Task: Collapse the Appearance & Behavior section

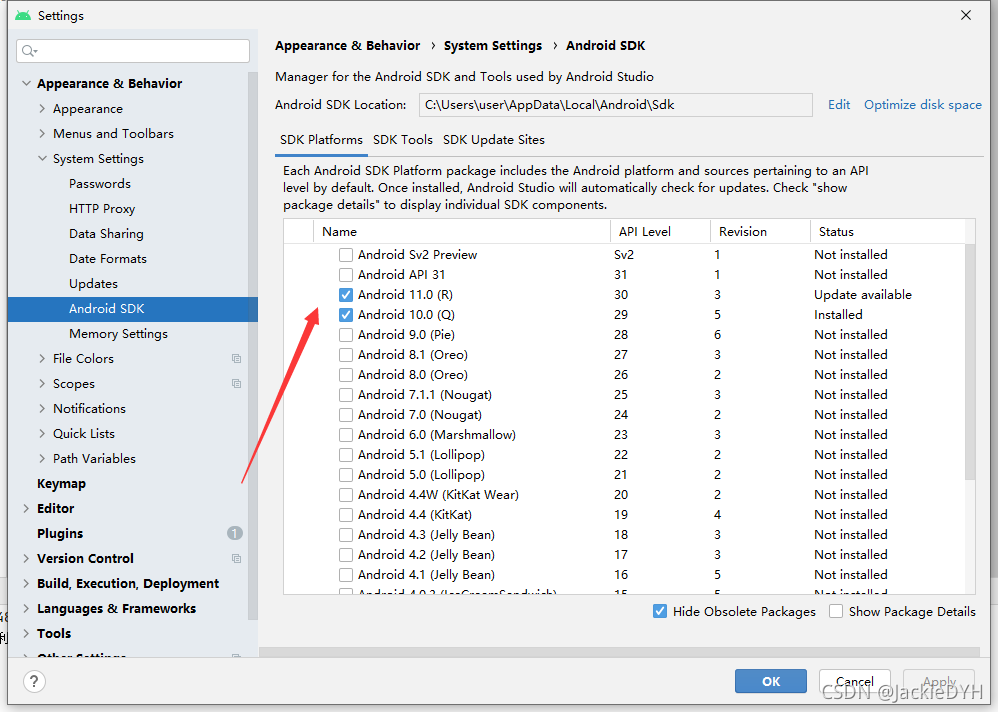Action: pos(26,83)
